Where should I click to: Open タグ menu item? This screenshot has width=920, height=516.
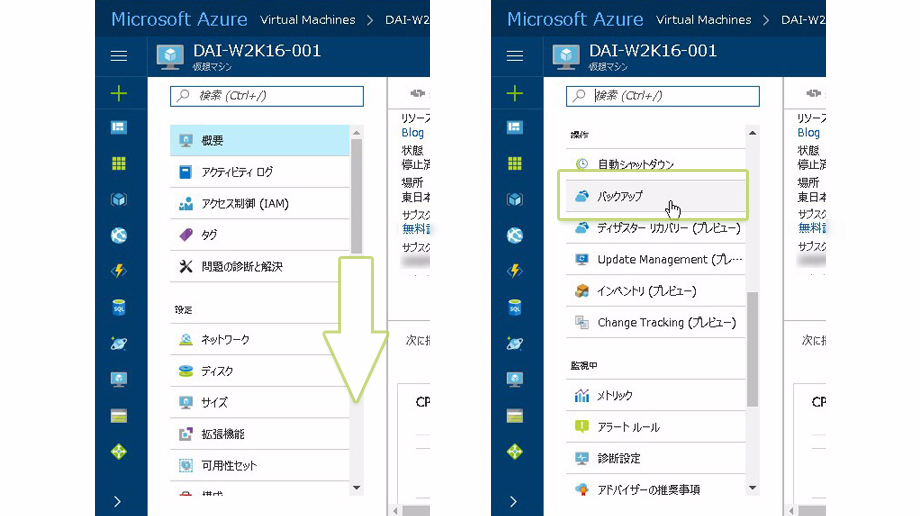(260, 235)
